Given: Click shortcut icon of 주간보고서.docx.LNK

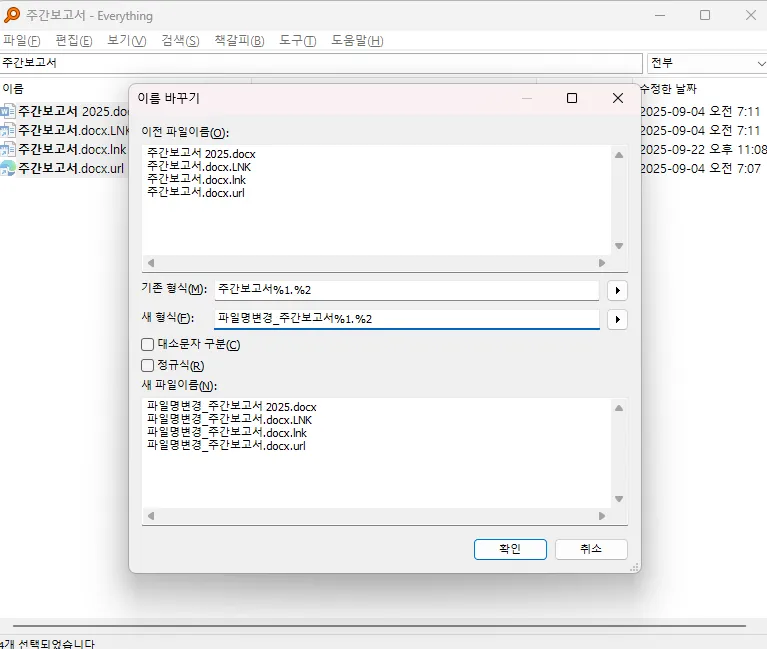Looking at the screenshot, I should pyautogui.click(x=8, y=130).
